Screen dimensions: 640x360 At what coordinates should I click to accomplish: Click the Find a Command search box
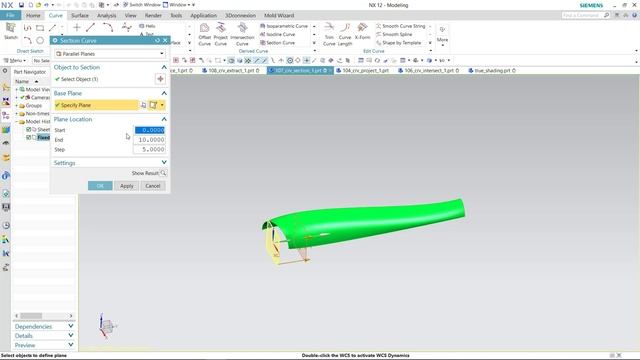[x=585, y=15]
